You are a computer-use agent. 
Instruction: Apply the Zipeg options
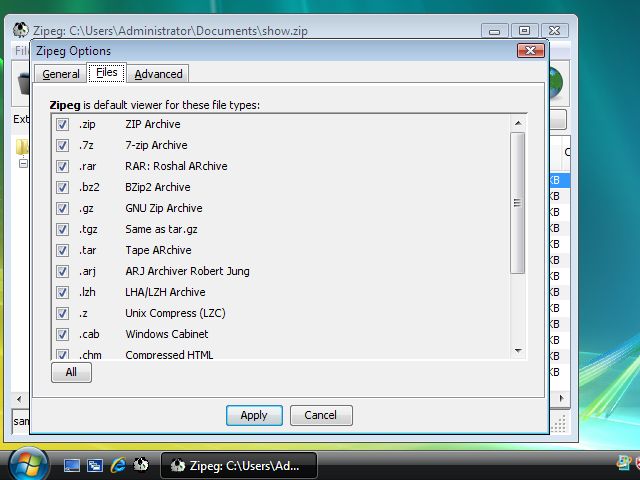pos(254,415)
